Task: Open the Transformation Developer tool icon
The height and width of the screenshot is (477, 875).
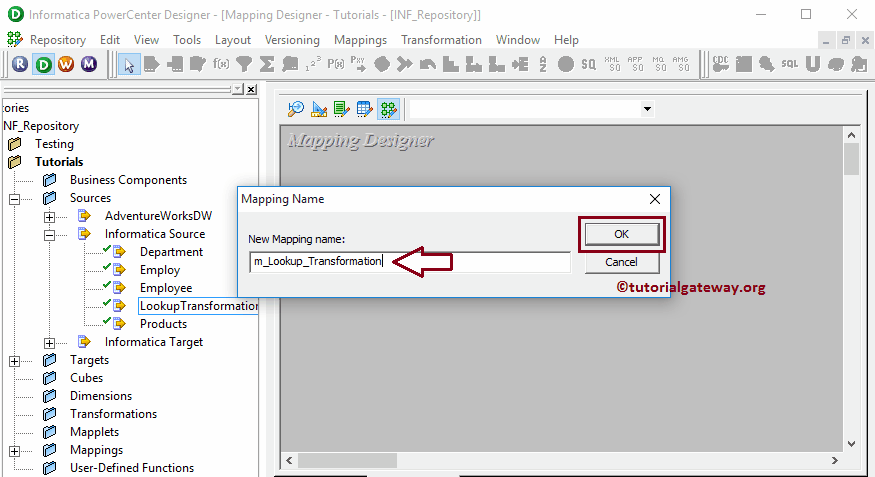Action: pos(342,109)
